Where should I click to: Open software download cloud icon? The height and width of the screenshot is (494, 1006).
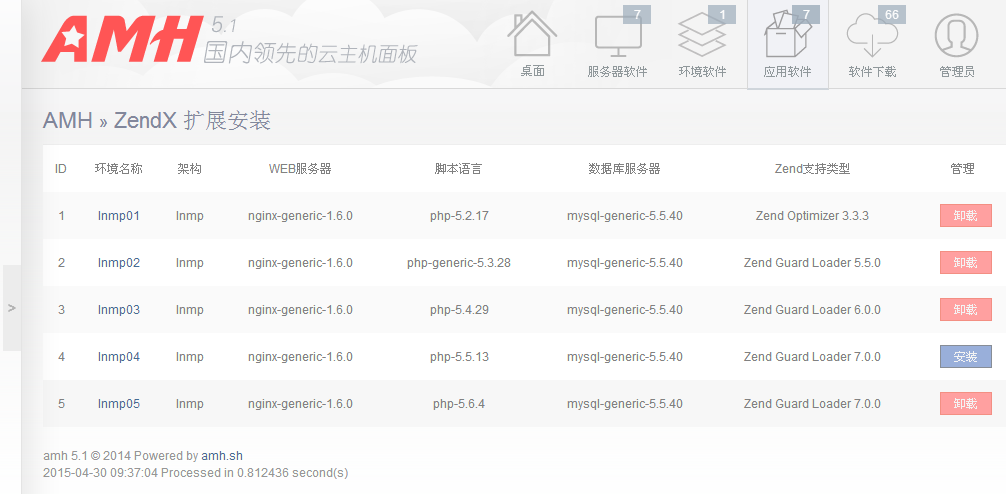pos(871,36)
